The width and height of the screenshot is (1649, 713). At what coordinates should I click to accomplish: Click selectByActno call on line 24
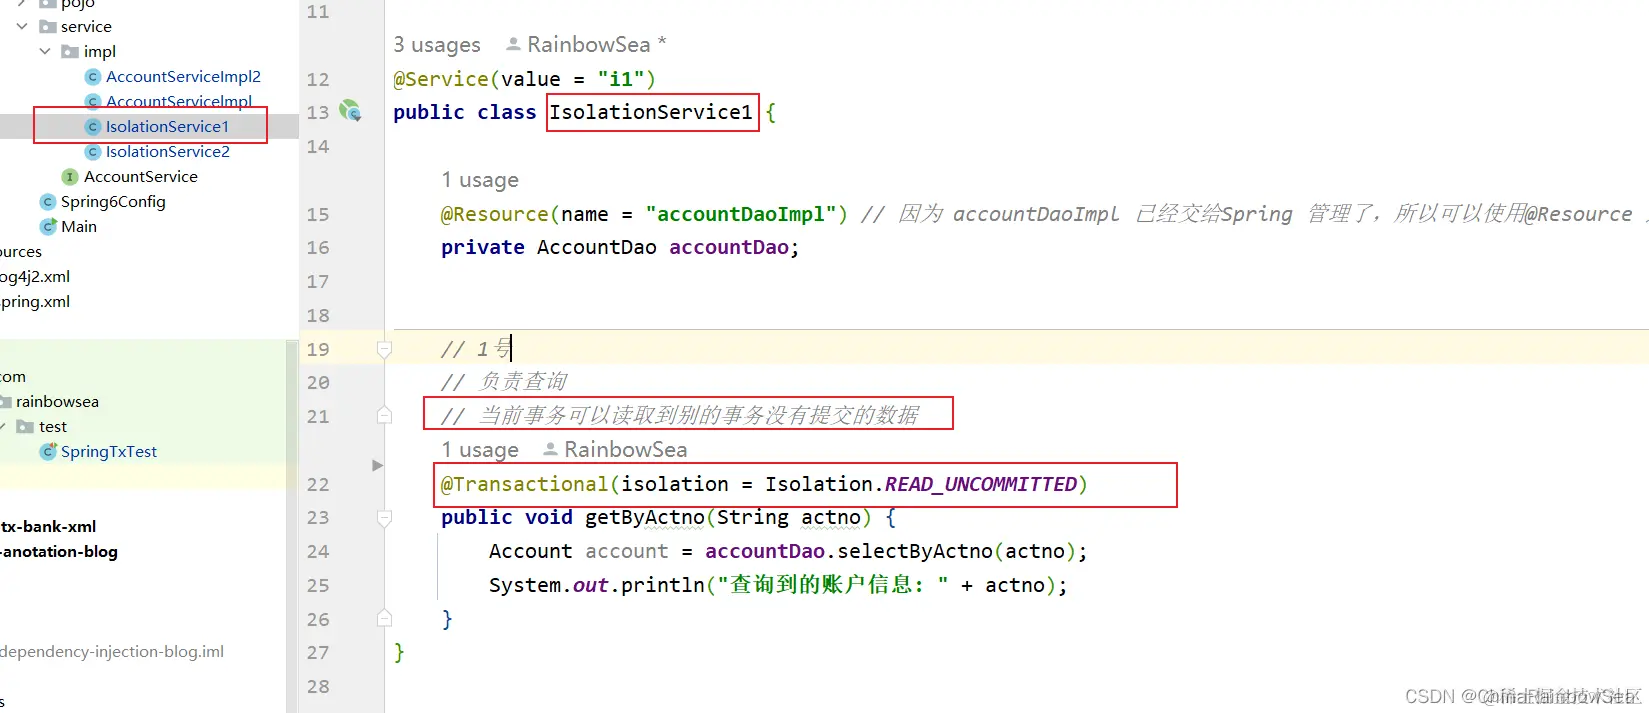[x=915, y=551]
